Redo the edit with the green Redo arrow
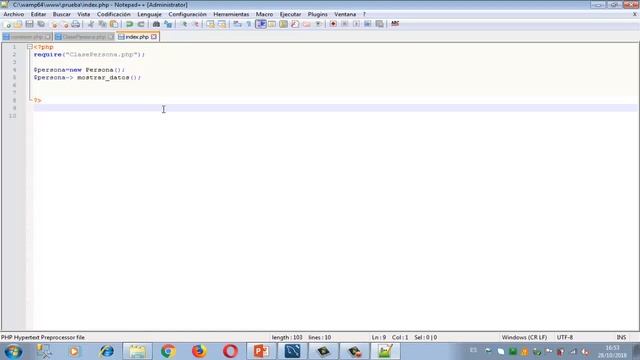The width and height of the screenshot is (640, 360). tap(141, 24)
